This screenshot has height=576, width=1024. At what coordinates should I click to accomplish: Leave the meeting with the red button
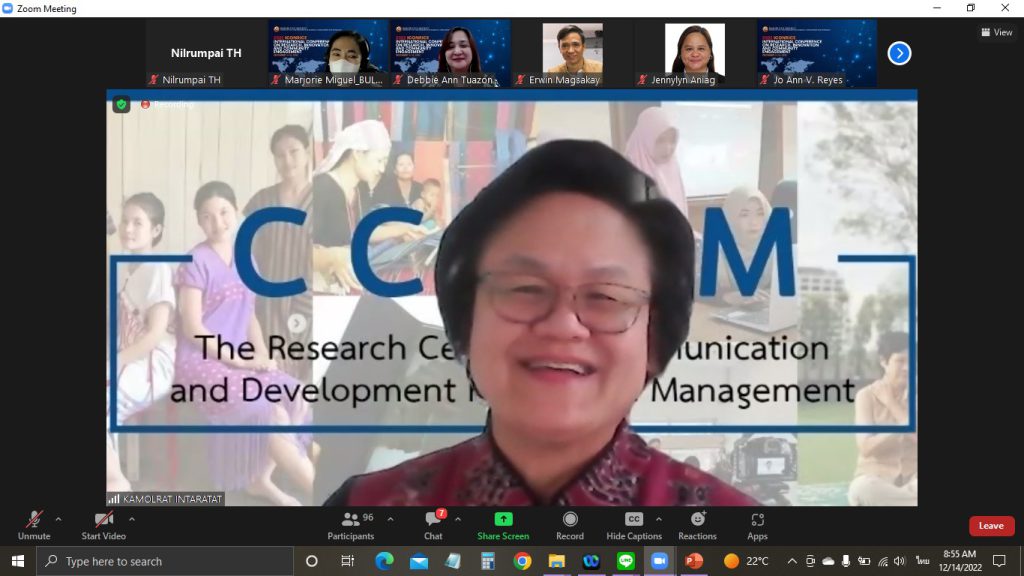[991, 526]
